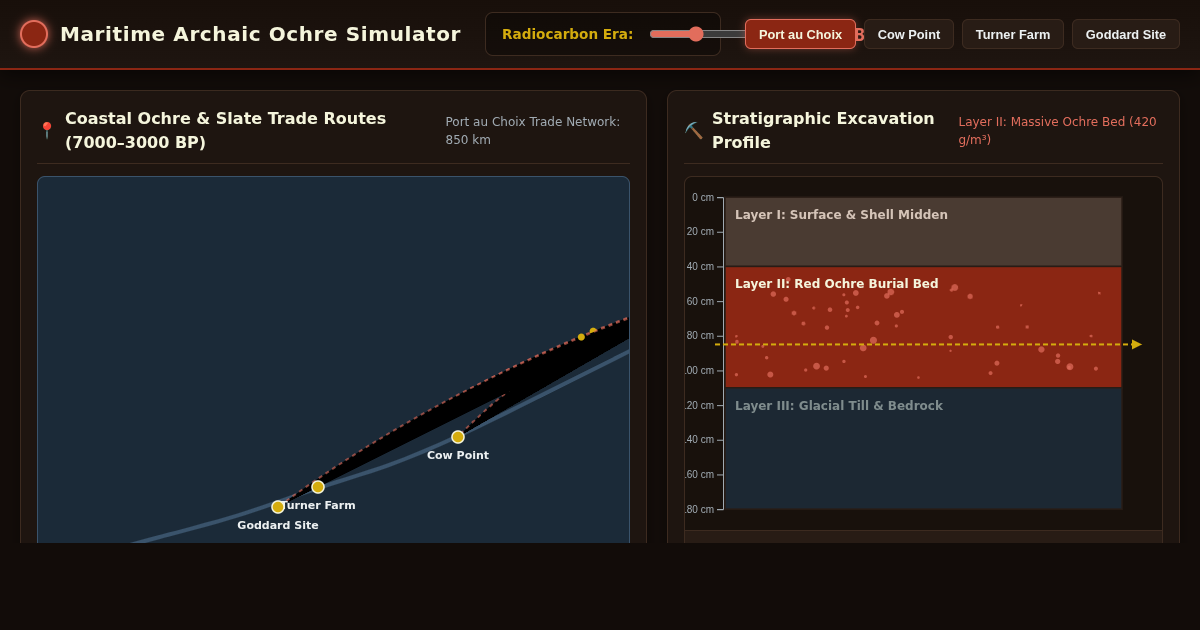Click Layer I: Surface & Shell Midden band
Image resolution: width=1200 pixels, height=630 pixels.
click(x=923, y=231)
